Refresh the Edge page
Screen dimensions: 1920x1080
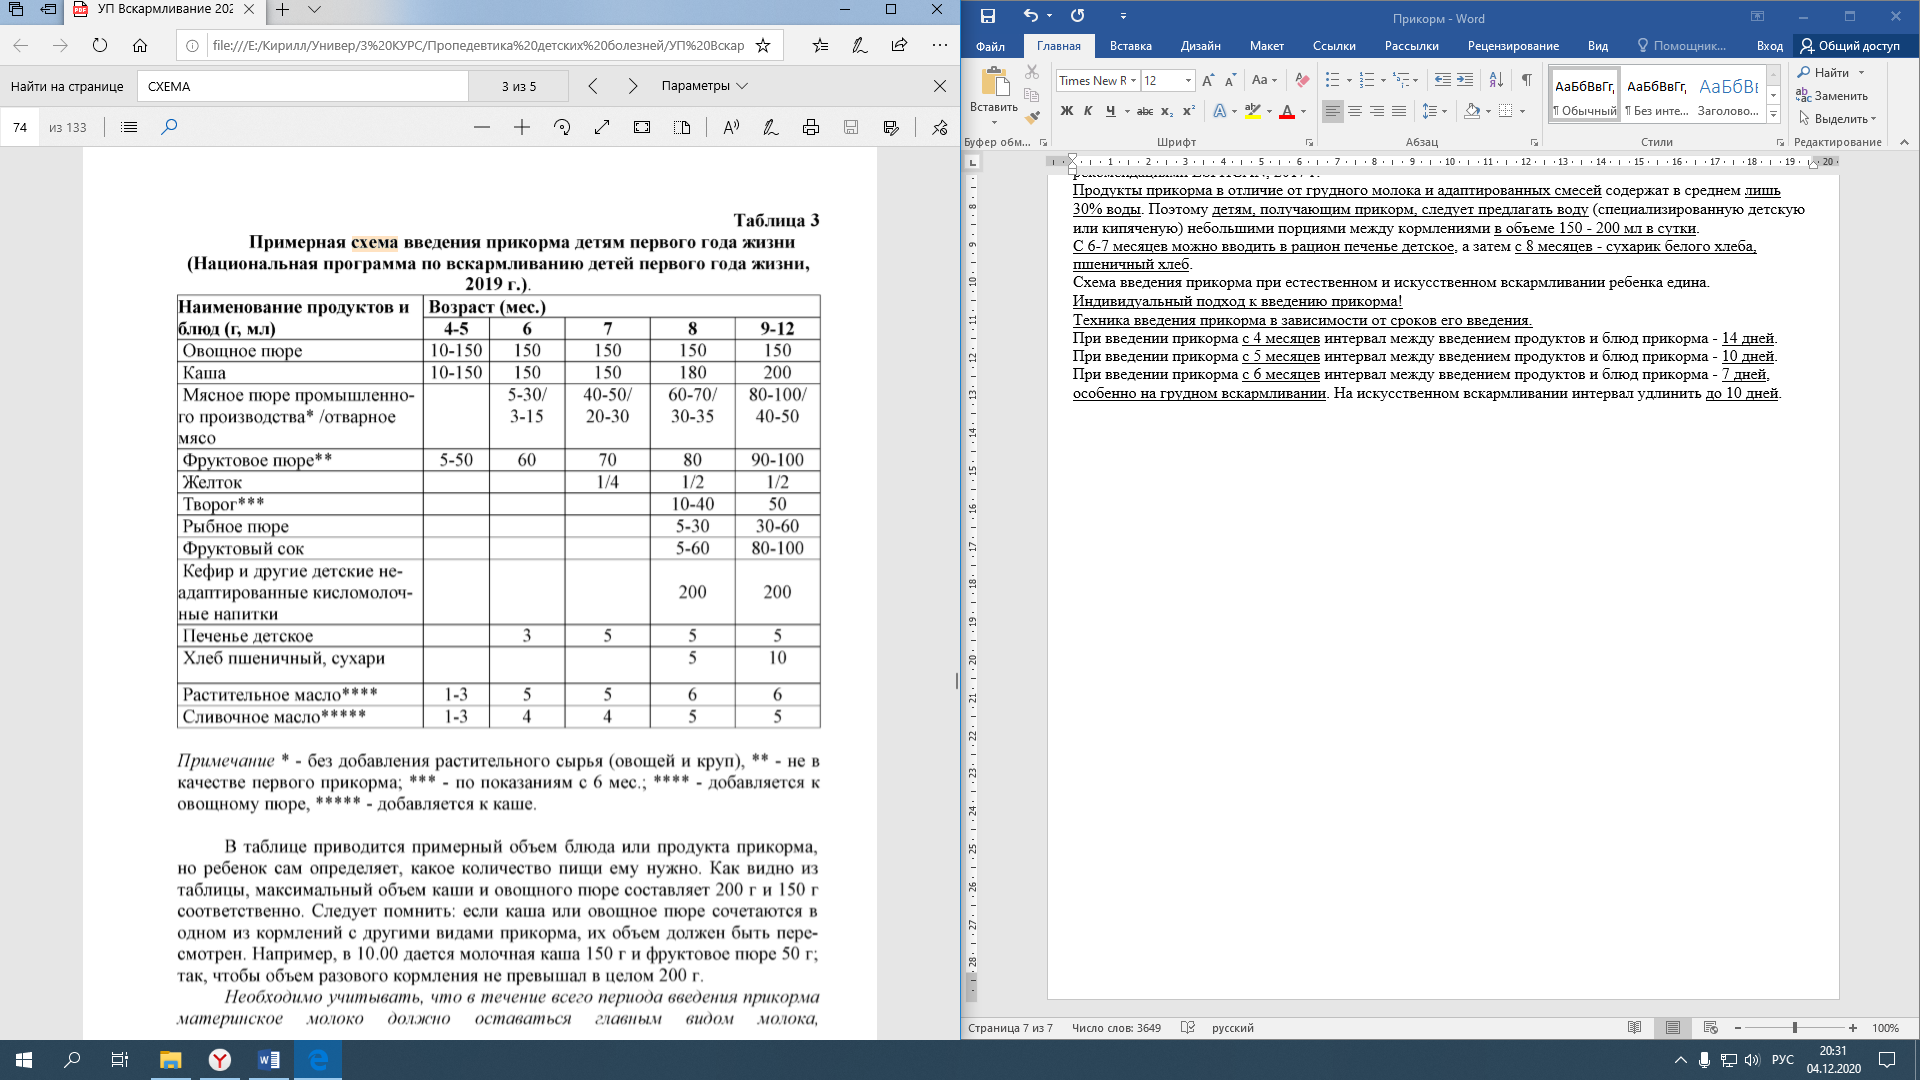coord(100,45)
